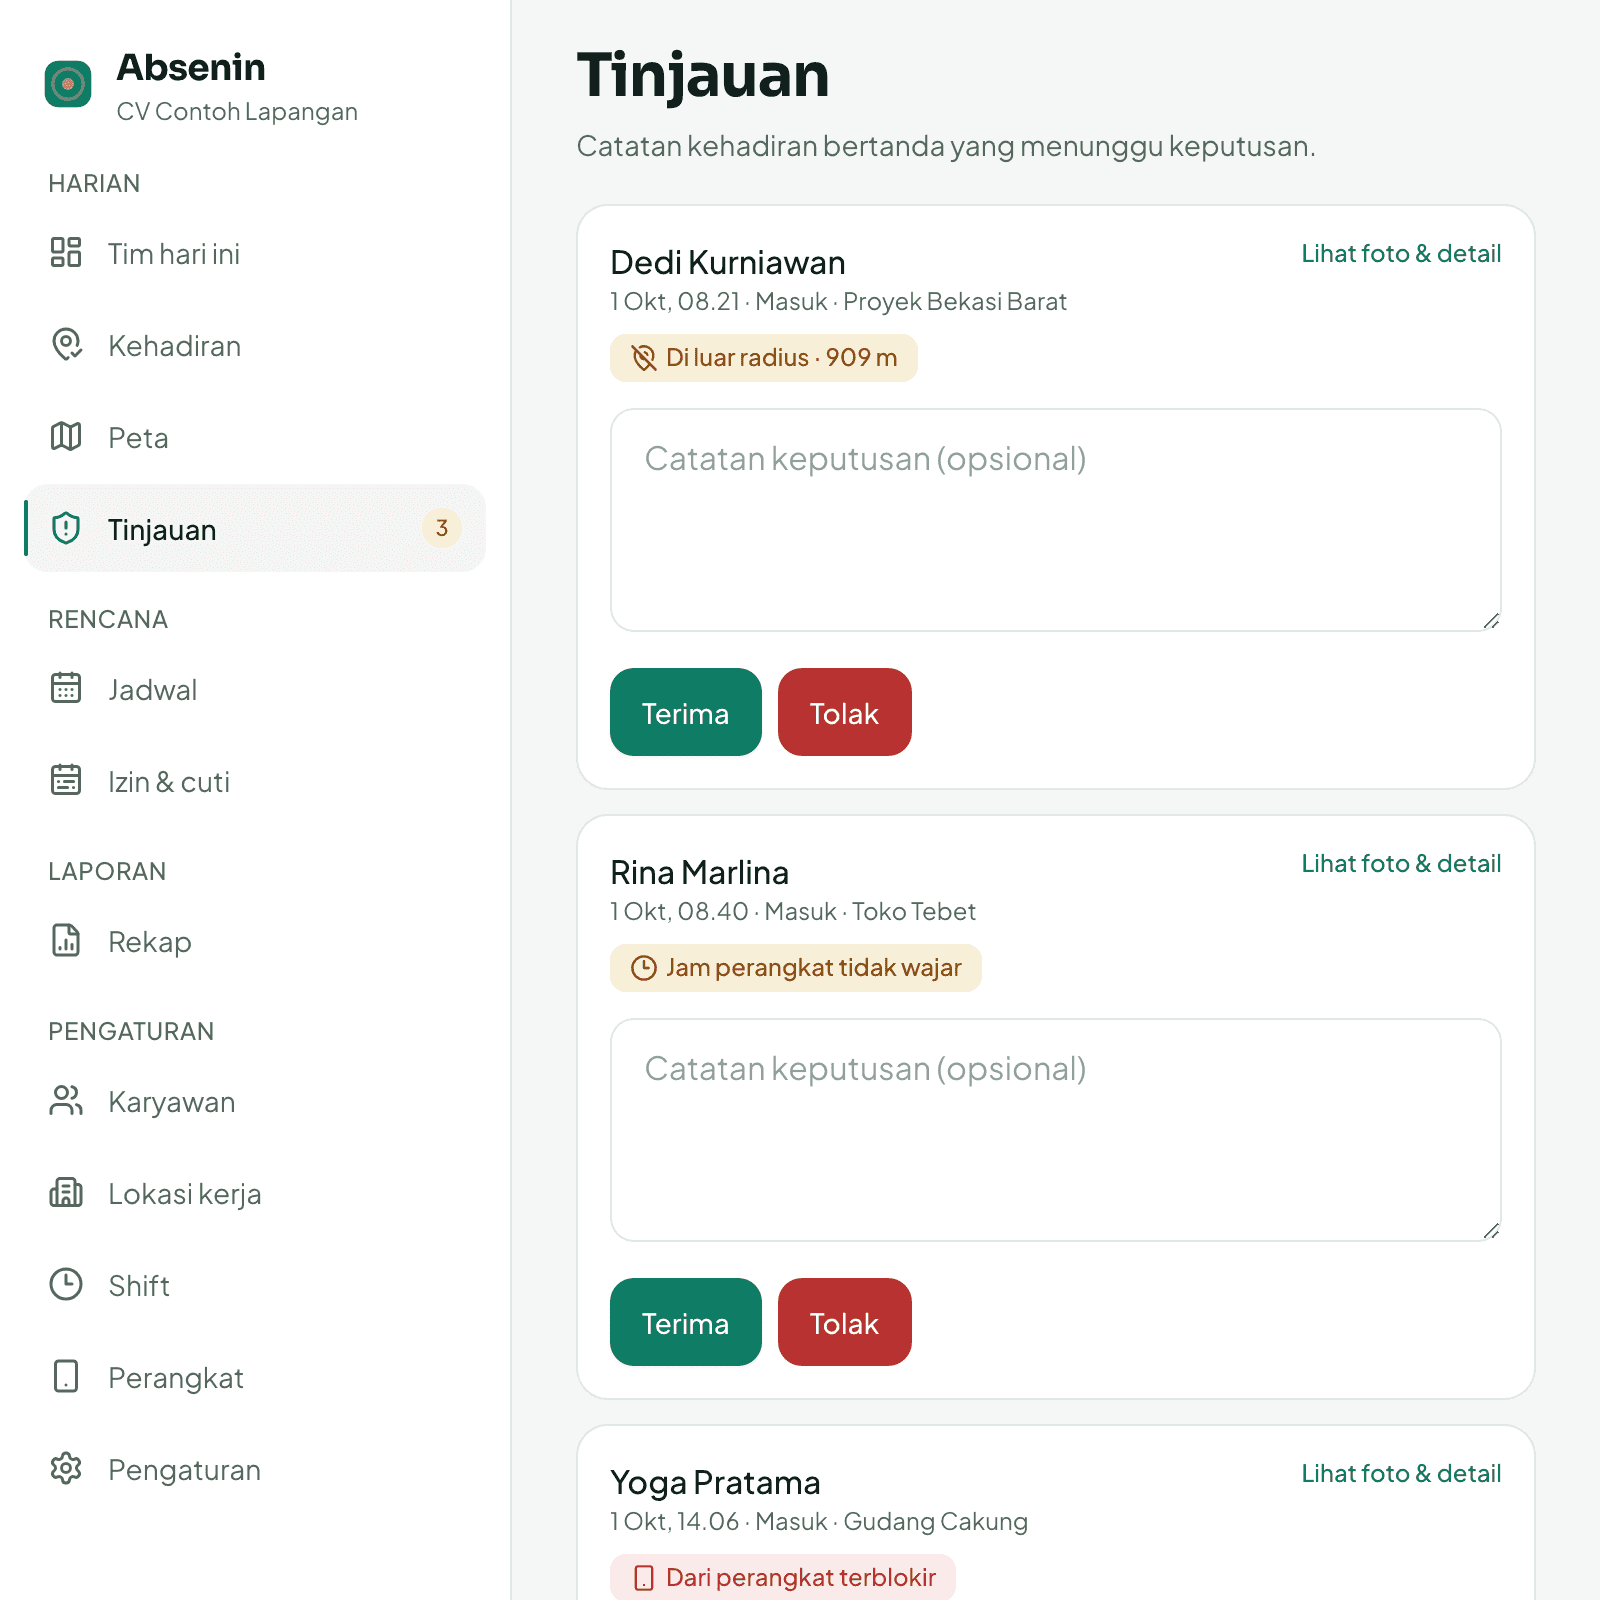Click the Tinjauan shield icon

66,528
